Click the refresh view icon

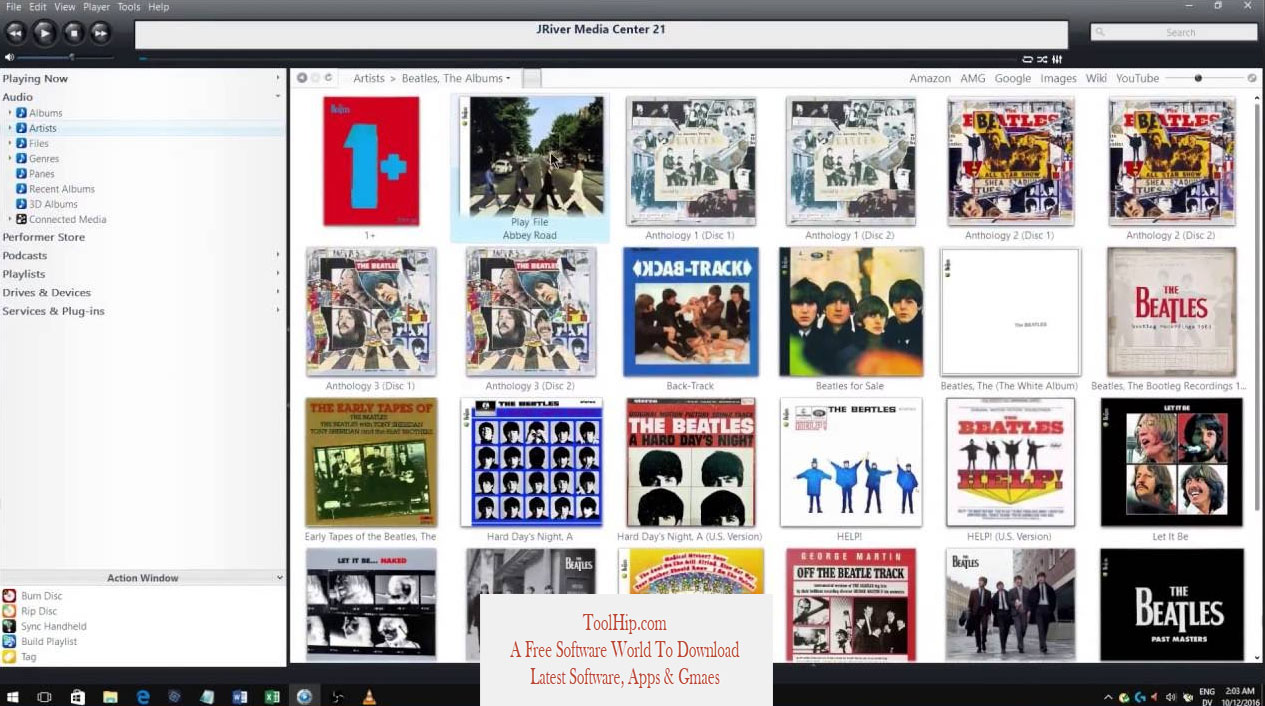pos(328,78)
